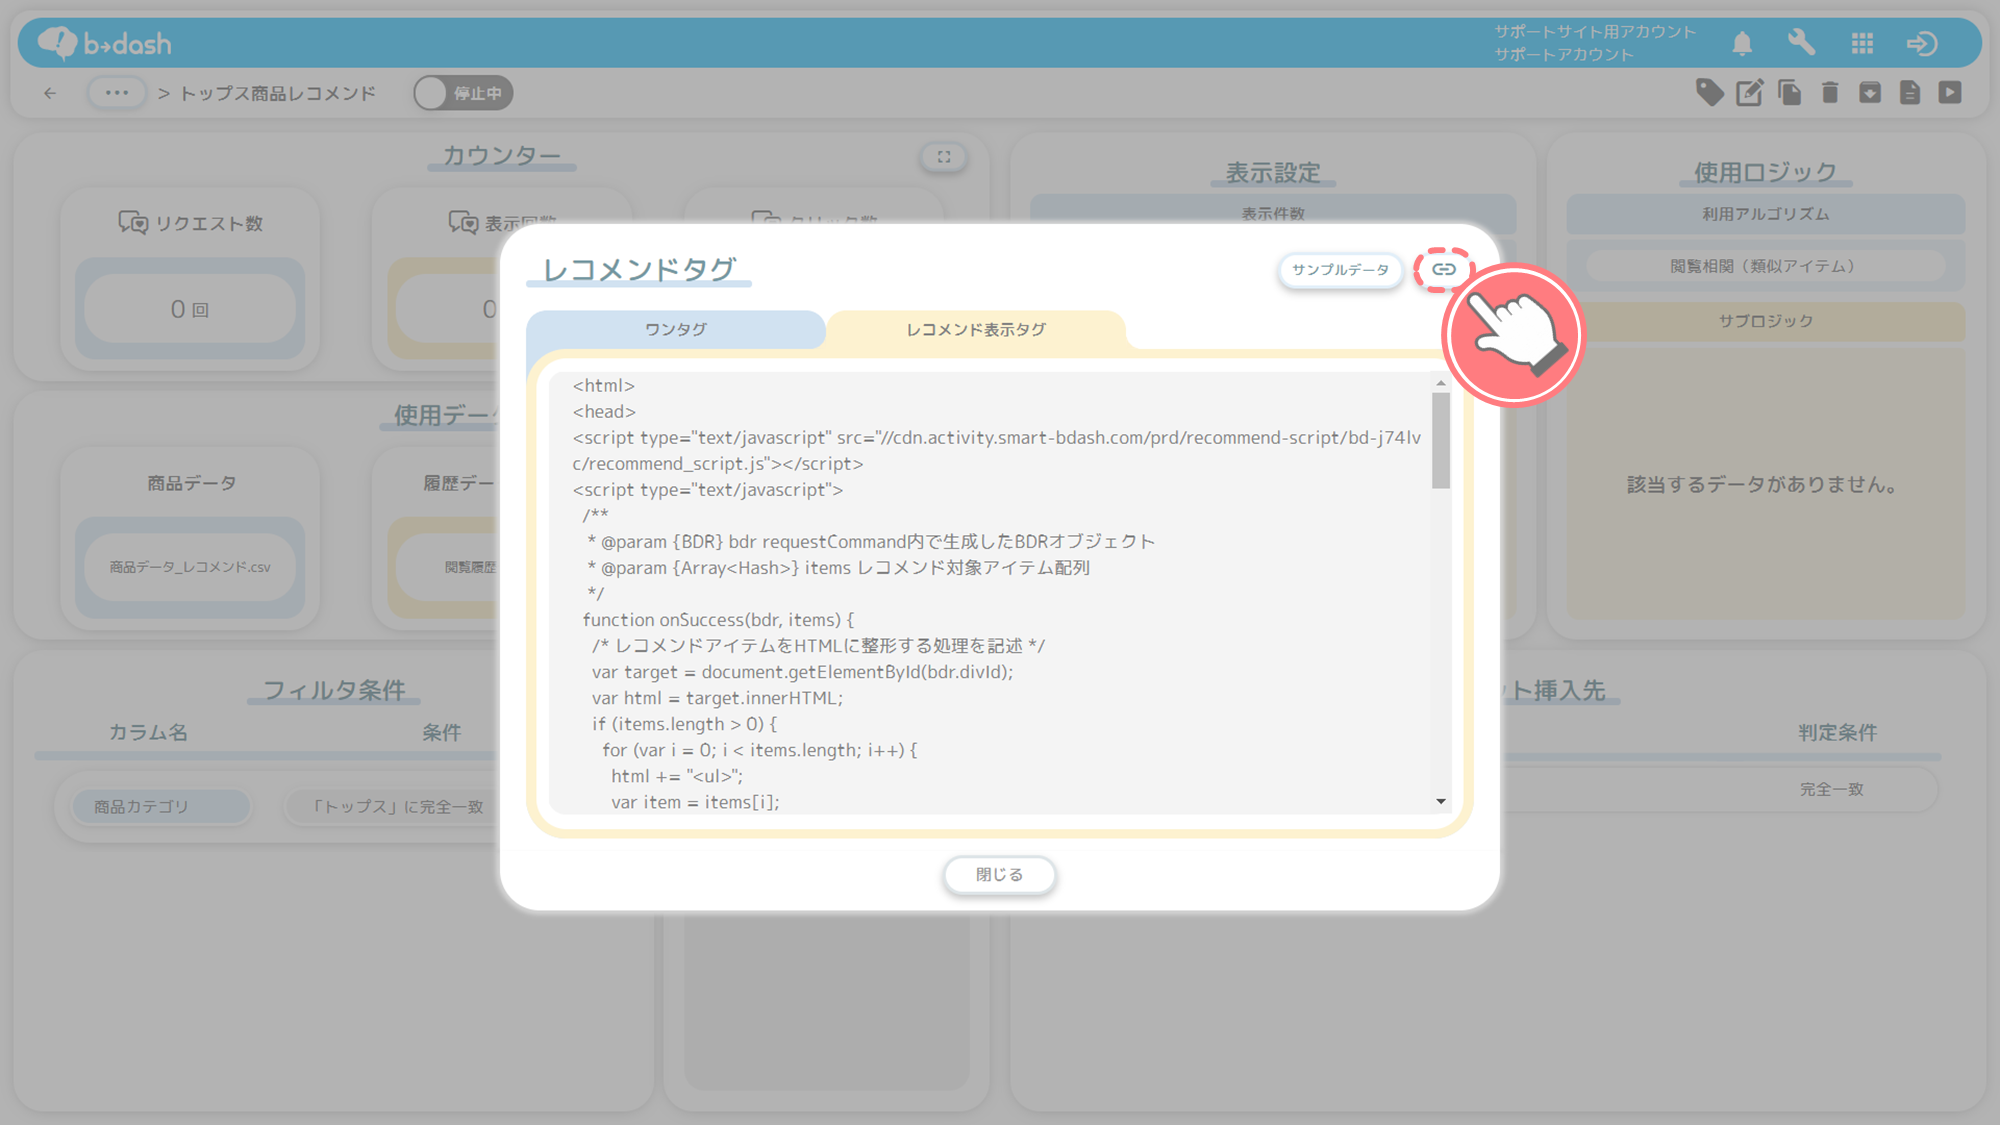Grab the code area scrollbar thumb

pyautogui.click(x=1441, y=440)
